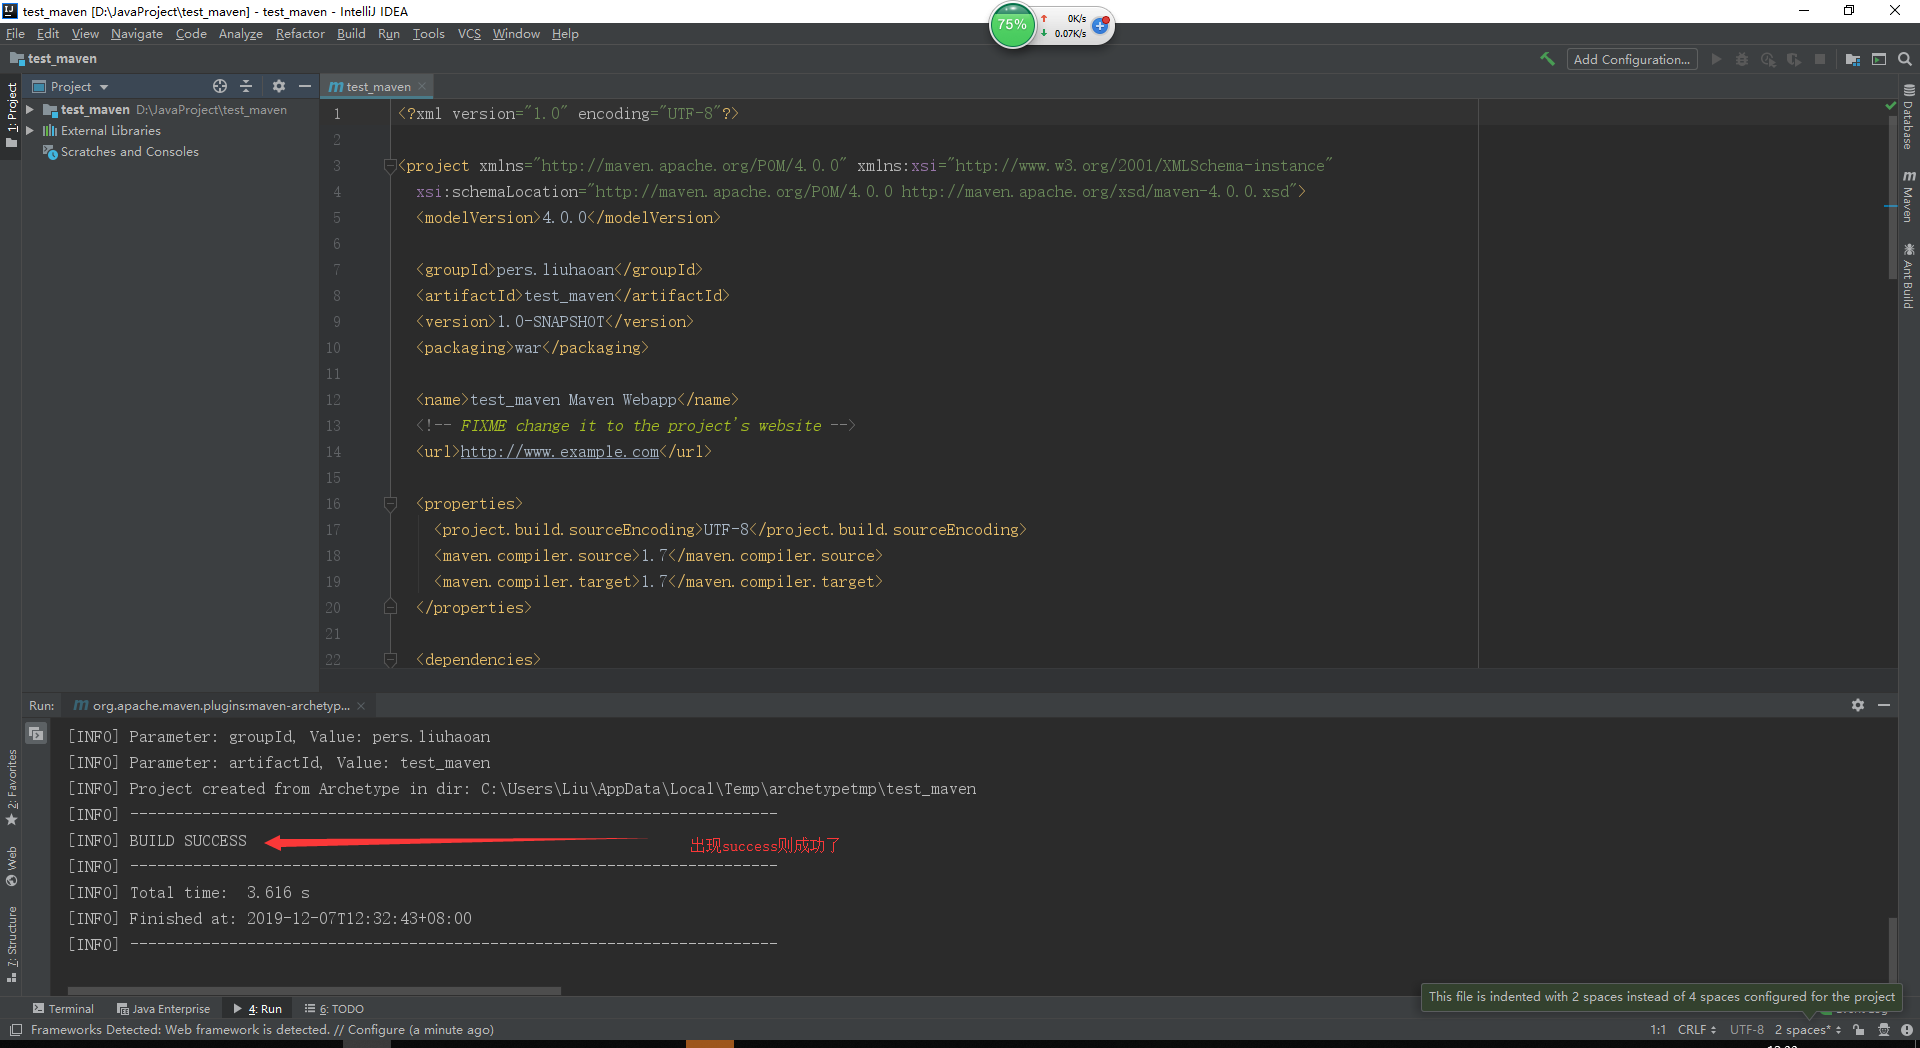Open the Tools menu
The height and width of the screenshot is (1048, 1920).
coord(428,34)
